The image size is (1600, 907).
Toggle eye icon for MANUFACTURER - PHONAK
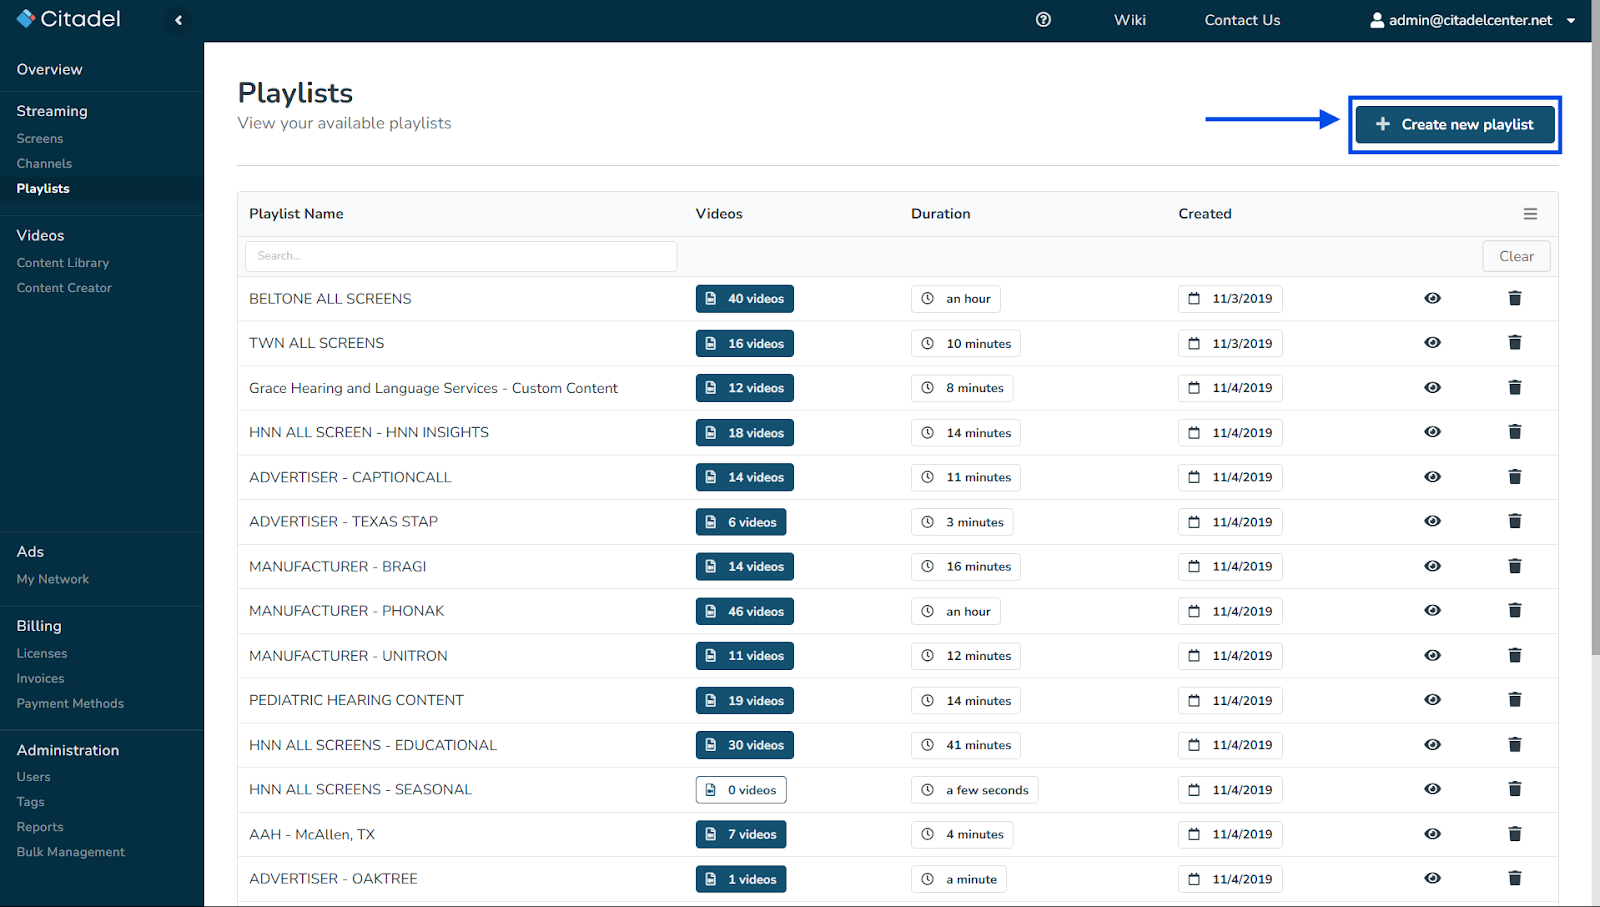1433,611
